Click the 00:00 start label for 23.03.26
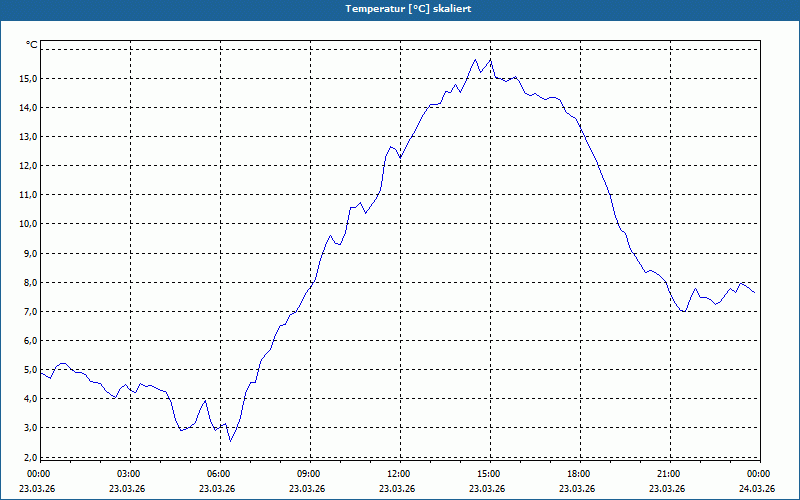Viewport: 800px width, 500px height. (39, 474)
